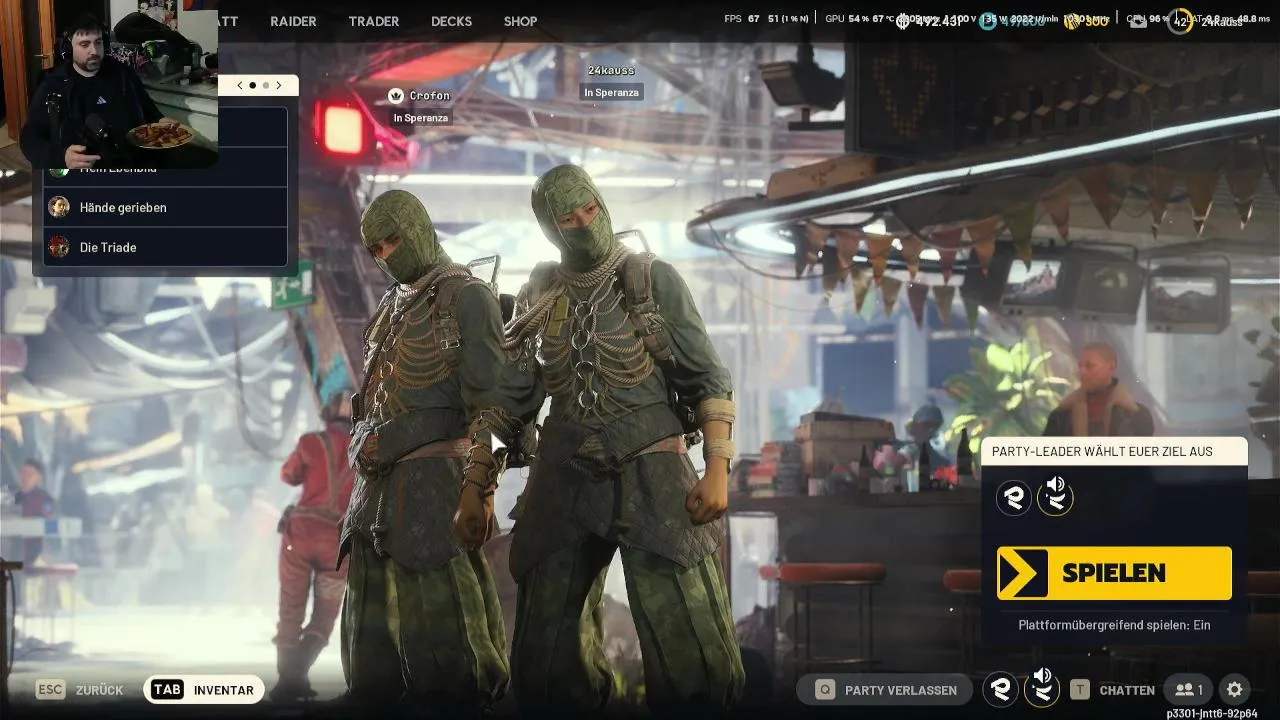The image size is (1280, 720).
Task: Click the TAB key hint badge
Action: pos(167,690)
